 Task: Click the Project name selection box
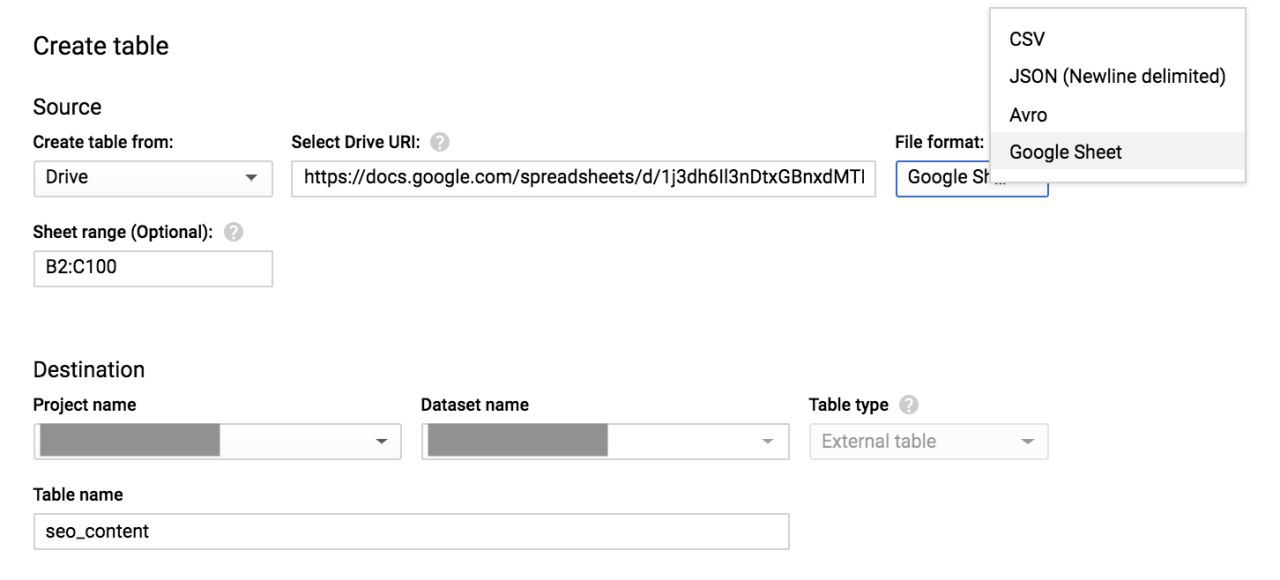click(x=217, y=441)
